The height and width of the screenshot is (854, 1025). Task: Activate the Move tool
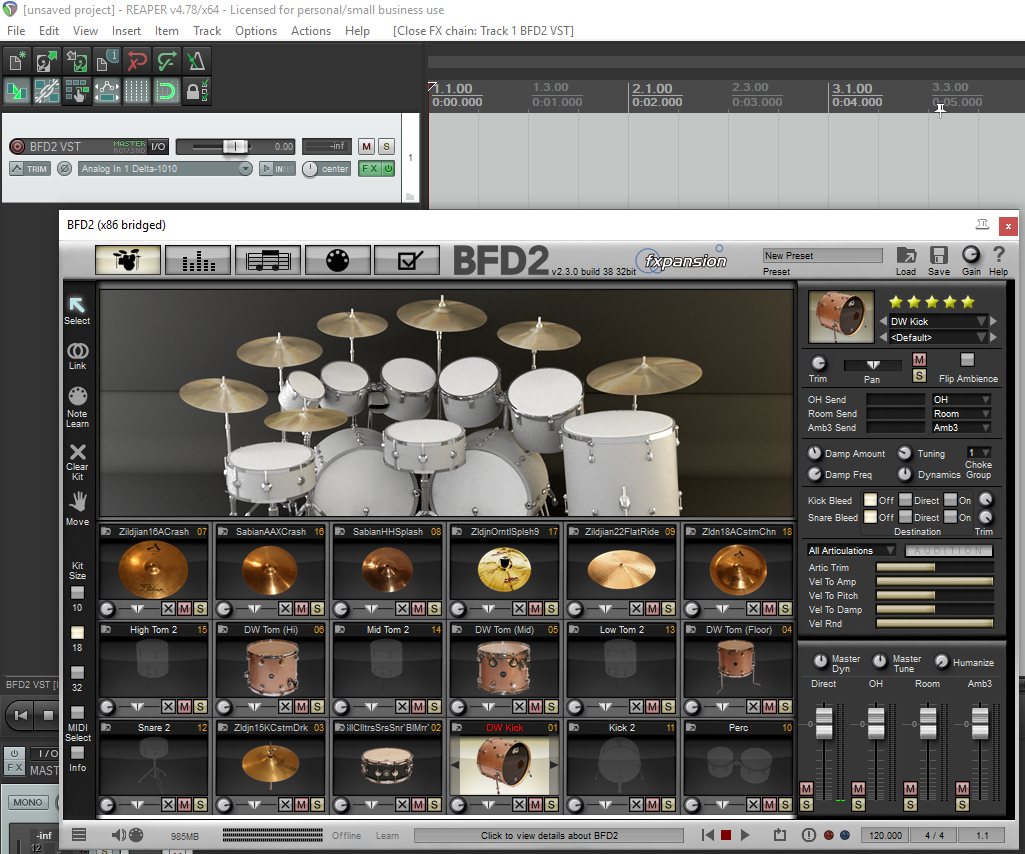click(x=77, y=509)
